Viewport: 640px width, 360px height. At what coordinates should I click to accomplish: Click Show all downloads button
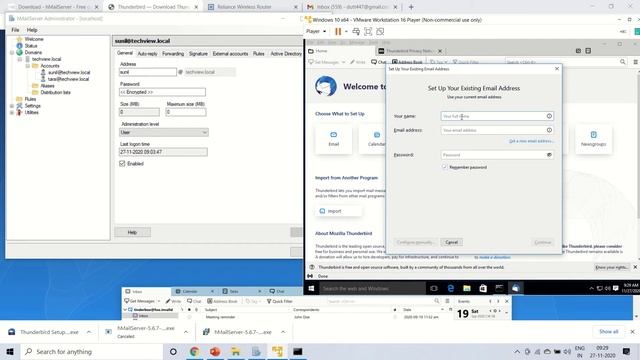tap(609, 332)
